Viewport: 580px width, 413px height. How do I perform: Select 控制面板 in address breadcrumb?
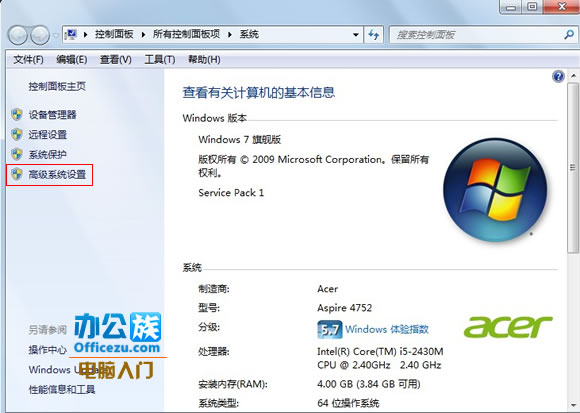tap(114, 35)
